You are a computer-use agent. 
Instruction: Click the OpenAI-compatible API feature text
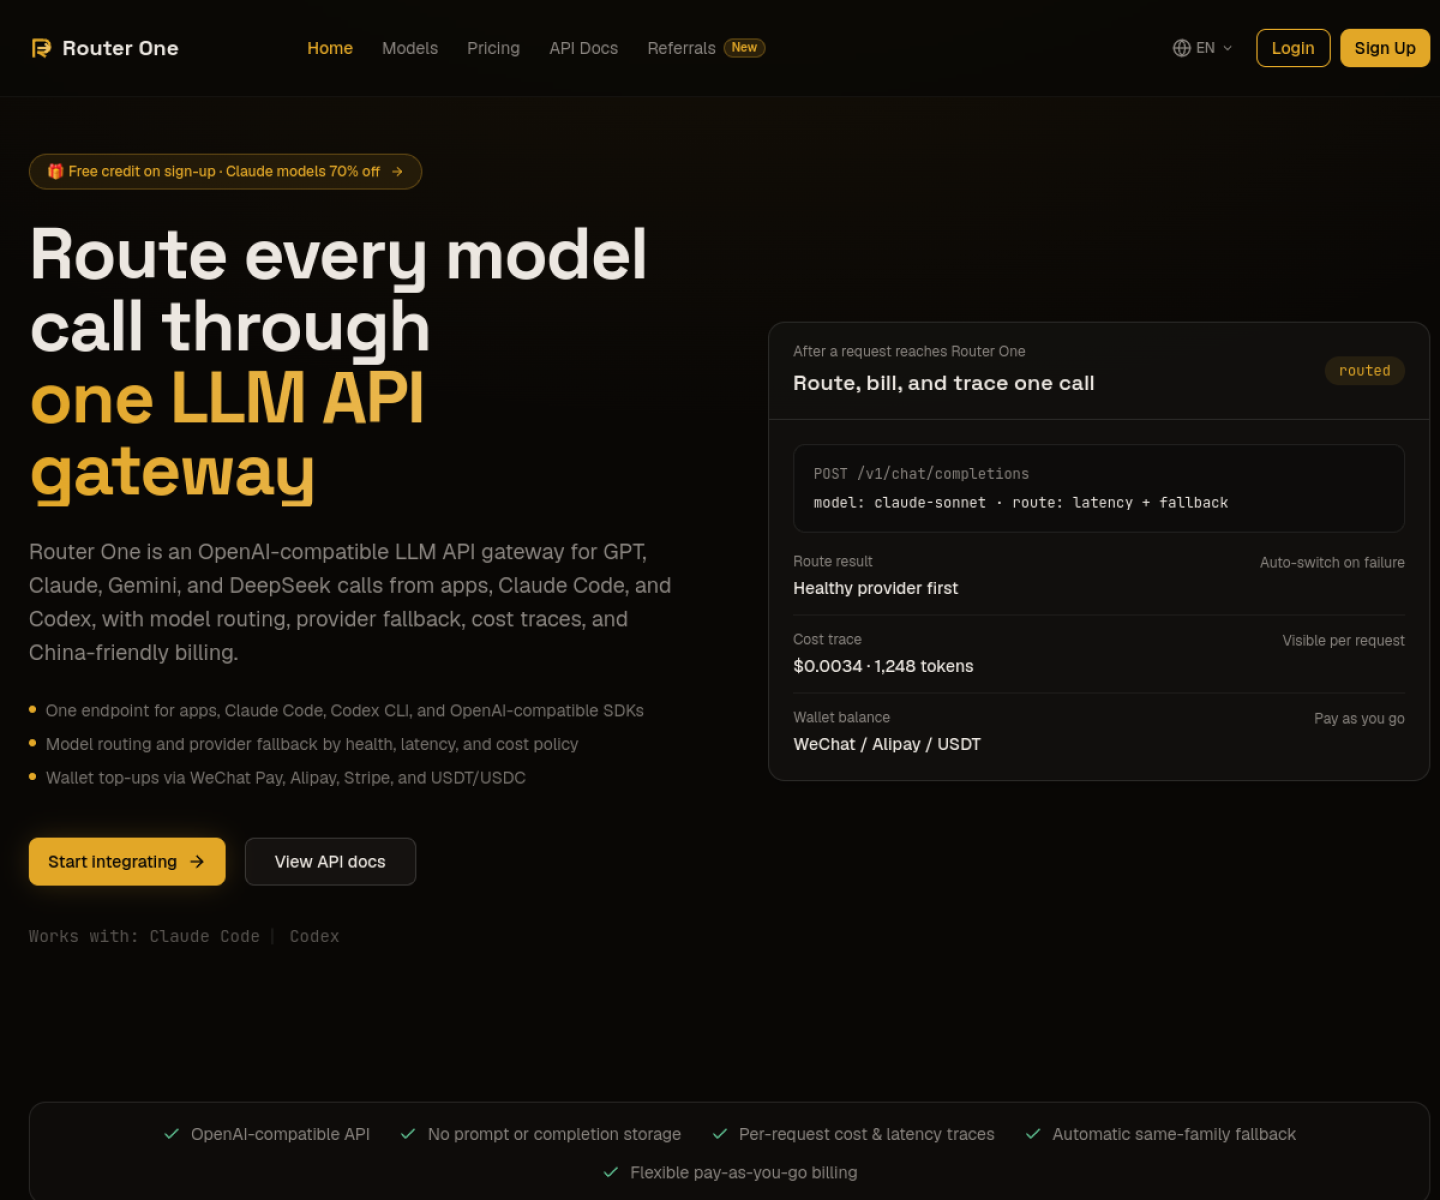click(x=280, y=1134)
